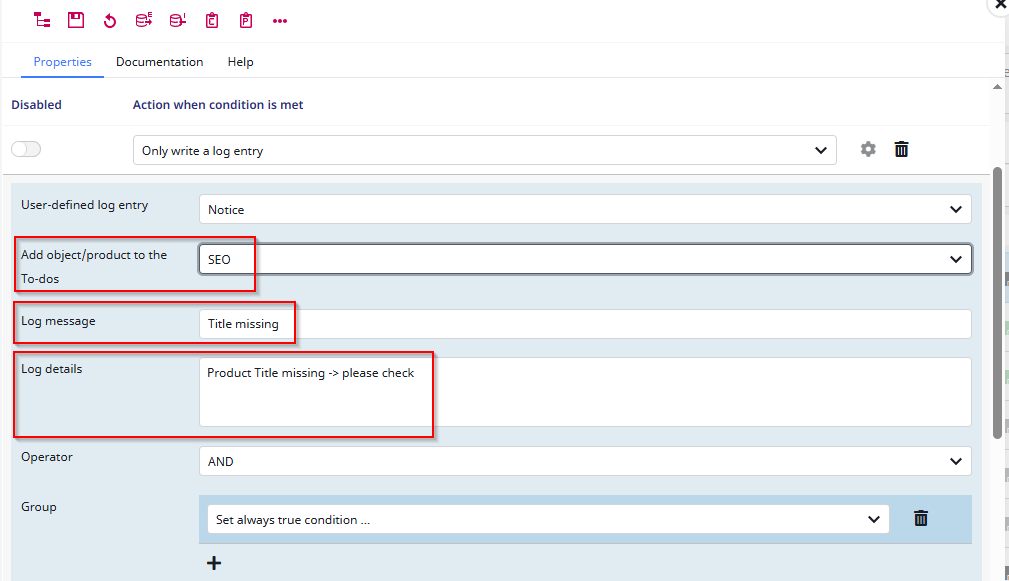Add a new condition with the plus button
The width and height of the screenshot is (1009, 581).
click(x=213, y=562)
